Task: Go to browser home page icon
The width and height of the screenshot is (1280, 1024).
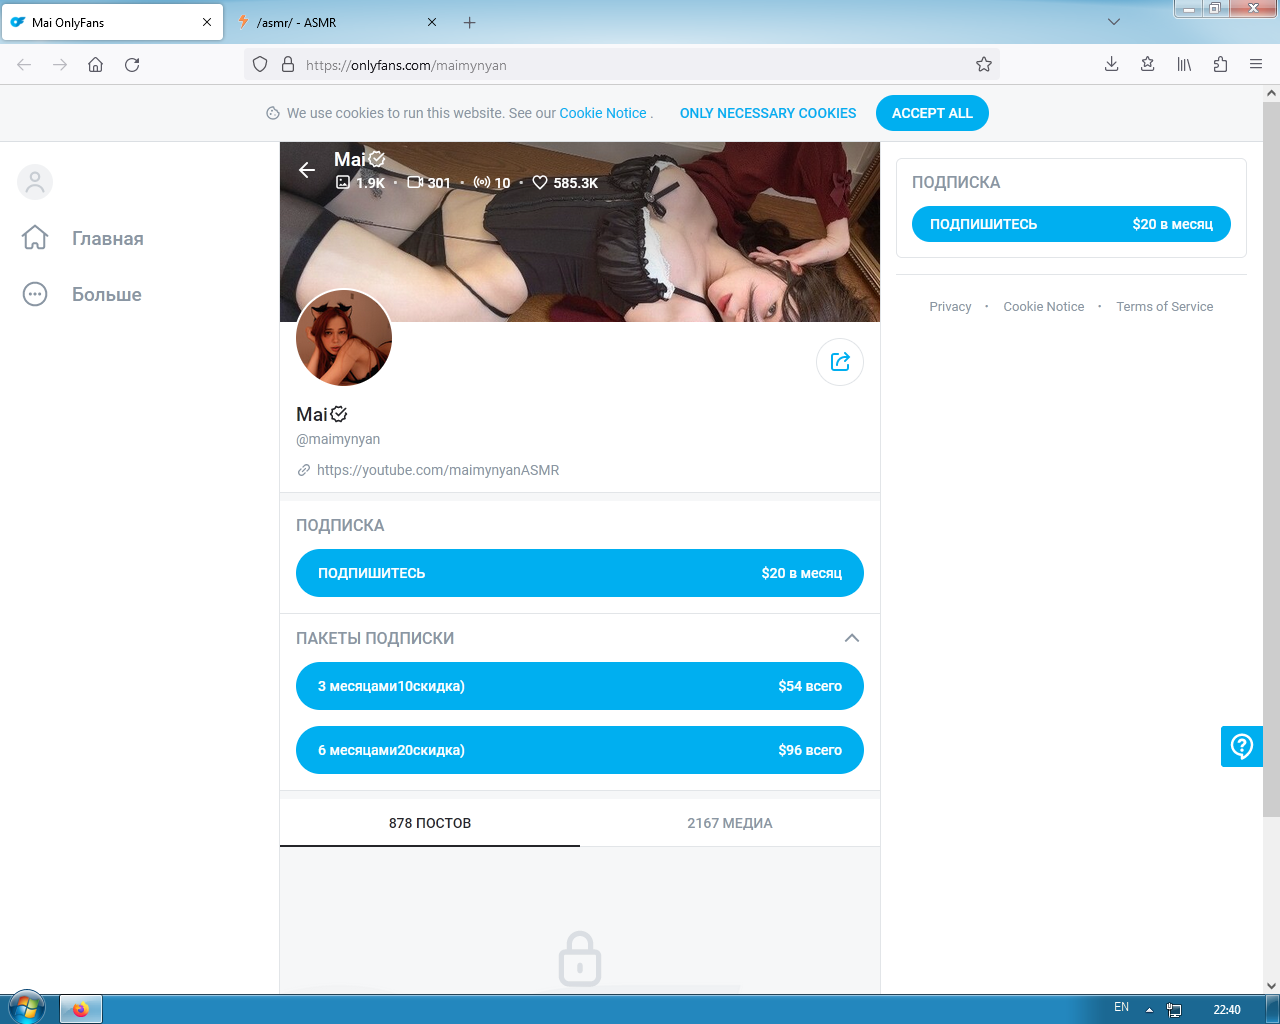Action: [x=96, y=65]
